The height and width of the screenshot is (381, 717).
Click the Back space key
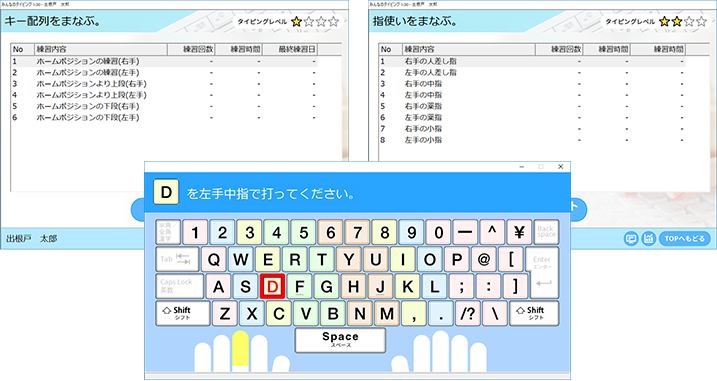(546, 232)
